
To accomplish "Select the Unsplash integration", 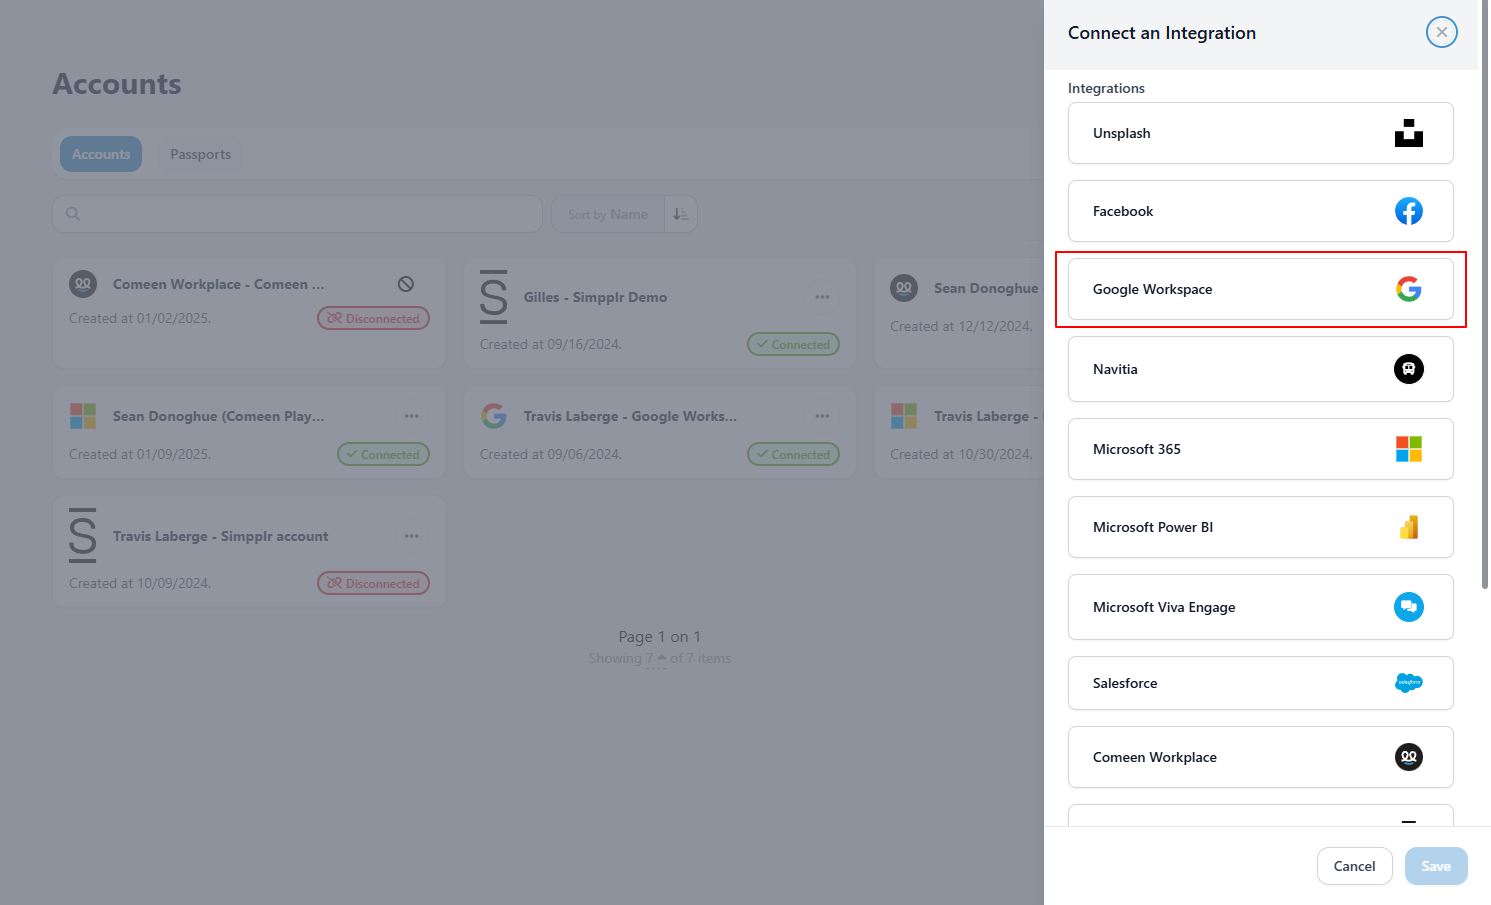I will pyautogui.click(x=1260, y=133).
